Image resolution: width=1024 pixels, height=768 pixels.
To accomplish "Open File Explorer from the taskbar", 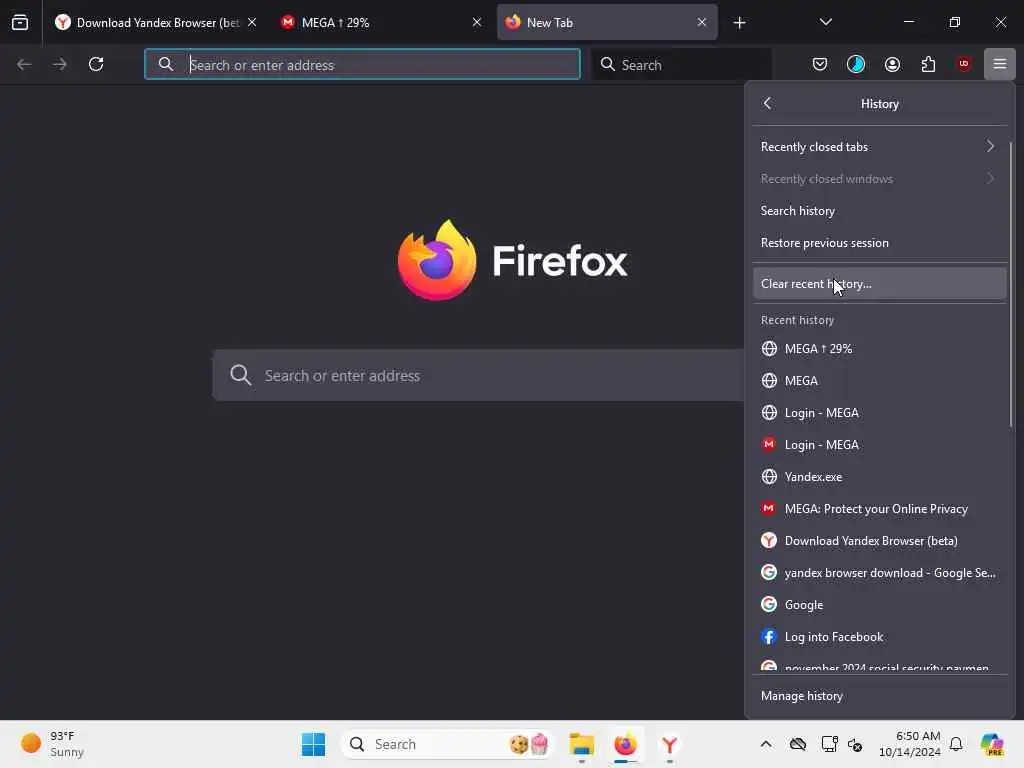I will pos(581,744).
